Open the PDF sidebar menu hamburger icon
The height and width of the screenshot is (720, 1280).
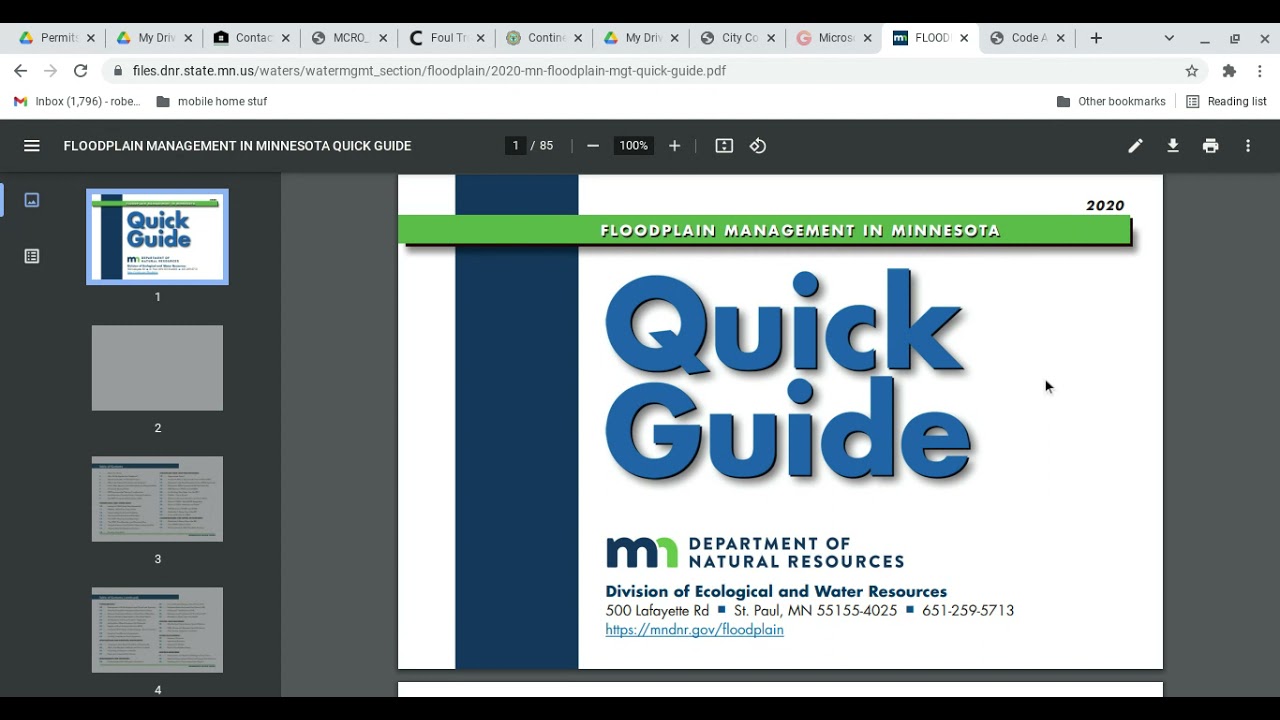[32, 146]
